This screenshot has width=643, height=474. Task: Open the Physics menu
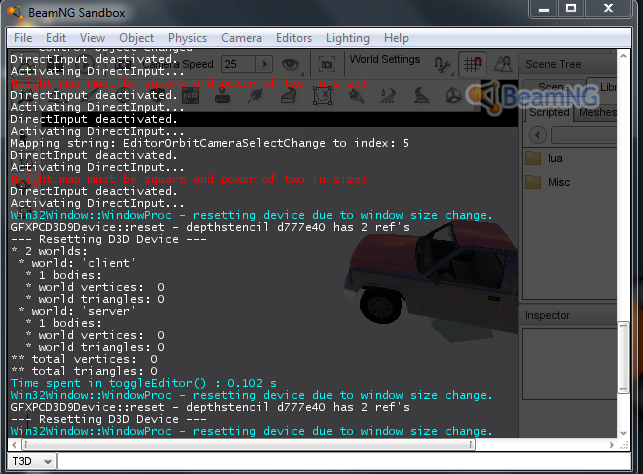point(187,38)
